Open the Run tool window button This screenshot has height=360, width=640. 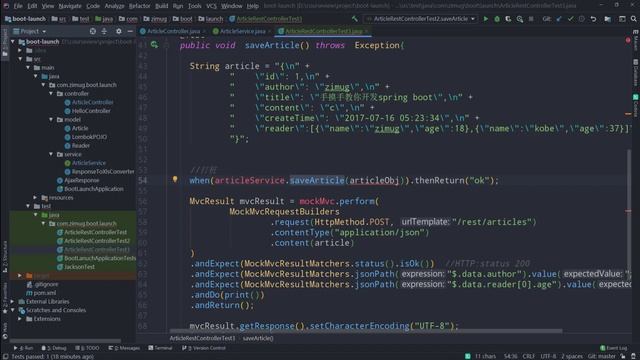23,348
